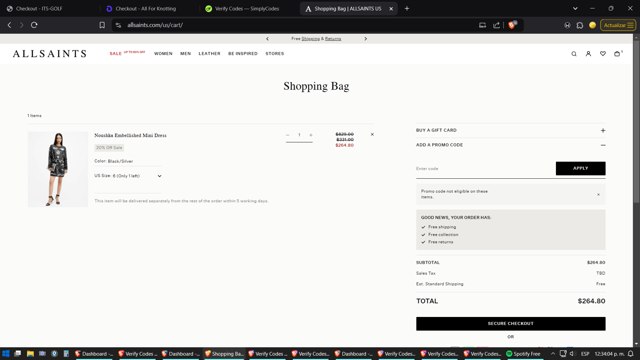Open the yellow profile avatar icon
The height and width of the screenshot is (360, 640).
(x=592, y=25)
